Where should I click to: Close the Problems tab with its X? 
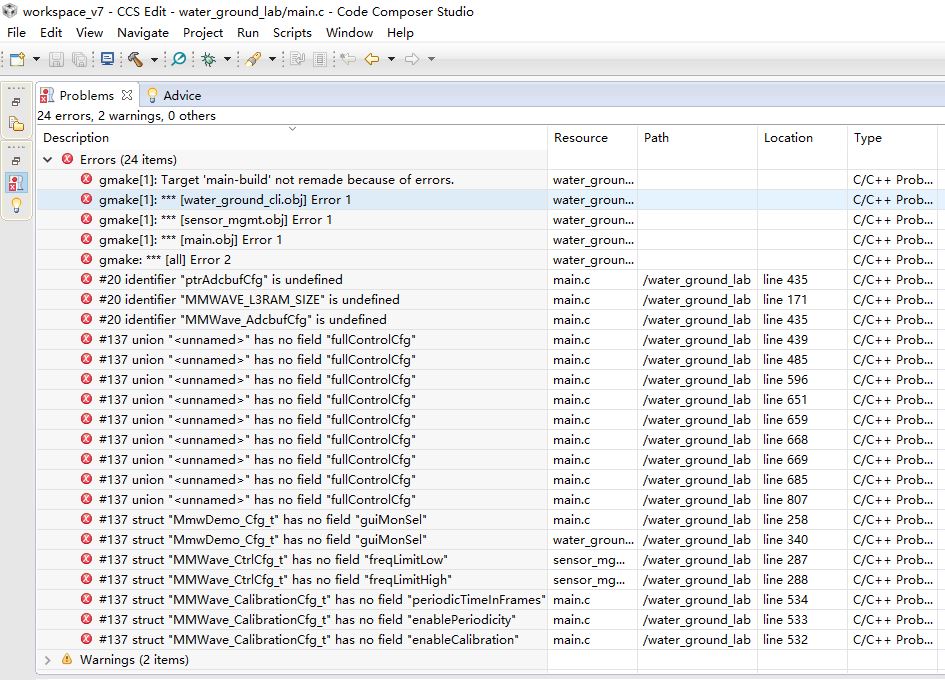(x=127, y=95)
